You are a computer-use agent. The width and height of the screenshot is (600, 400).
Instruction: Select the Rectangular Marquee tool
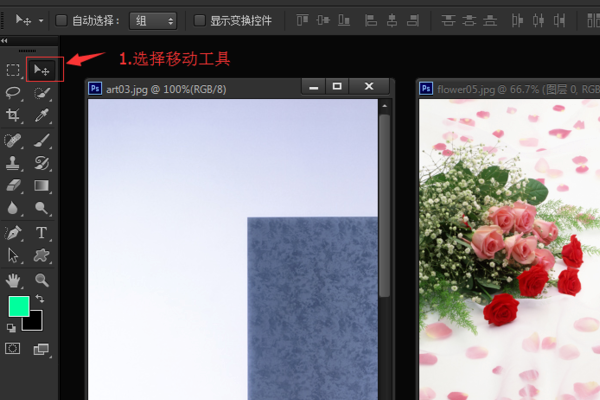[13, 70]
